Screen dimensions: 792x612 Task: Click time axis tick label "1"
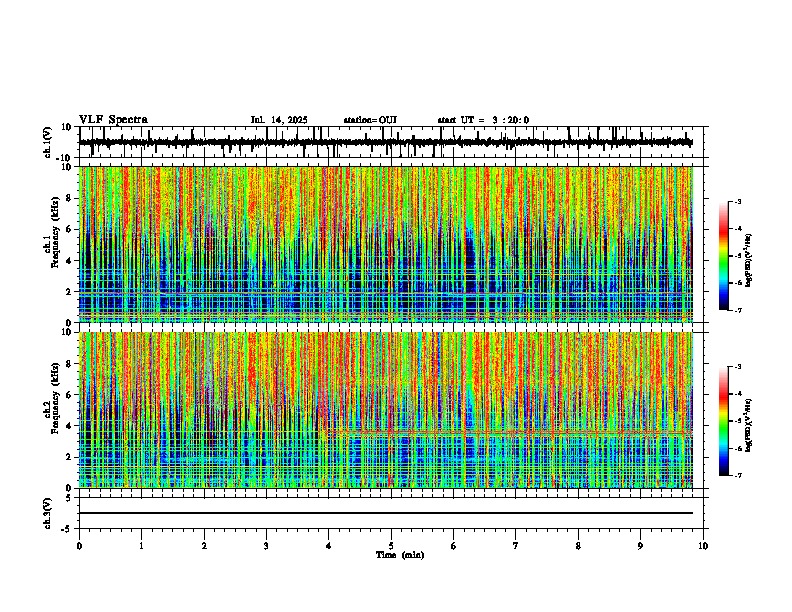click(x=141, y=546)
